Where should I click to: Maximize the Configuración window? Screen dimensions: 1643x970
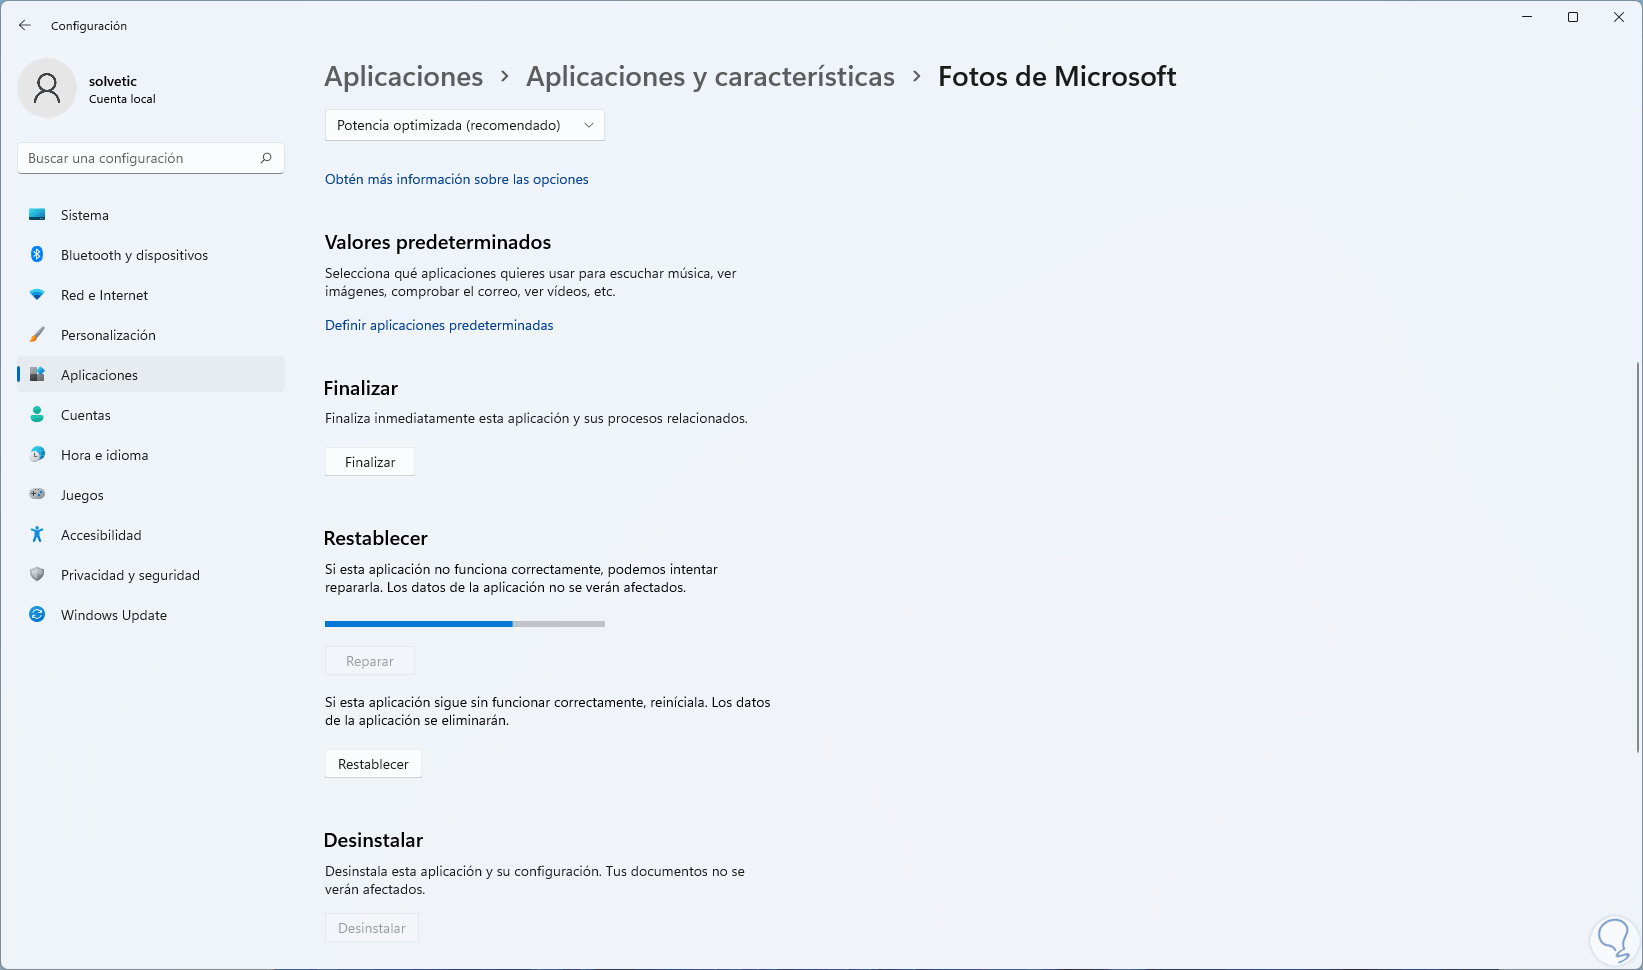coord(1573,17)
